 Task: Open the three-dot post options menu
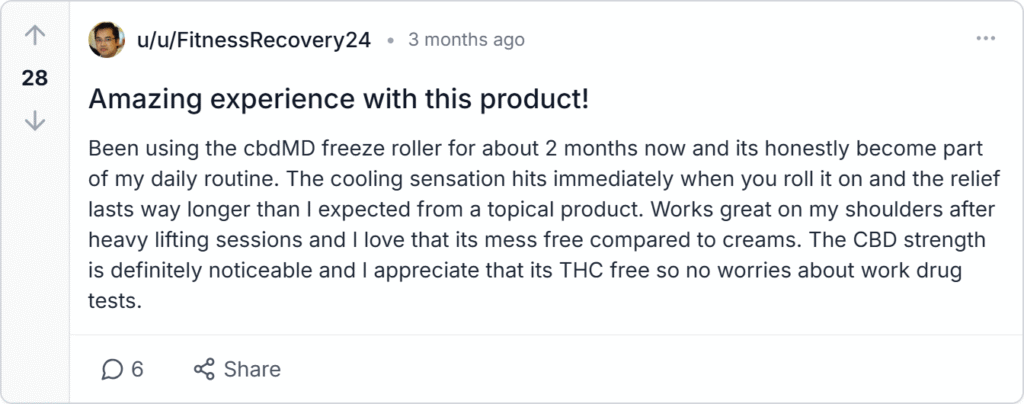click(x=985, y=39)
